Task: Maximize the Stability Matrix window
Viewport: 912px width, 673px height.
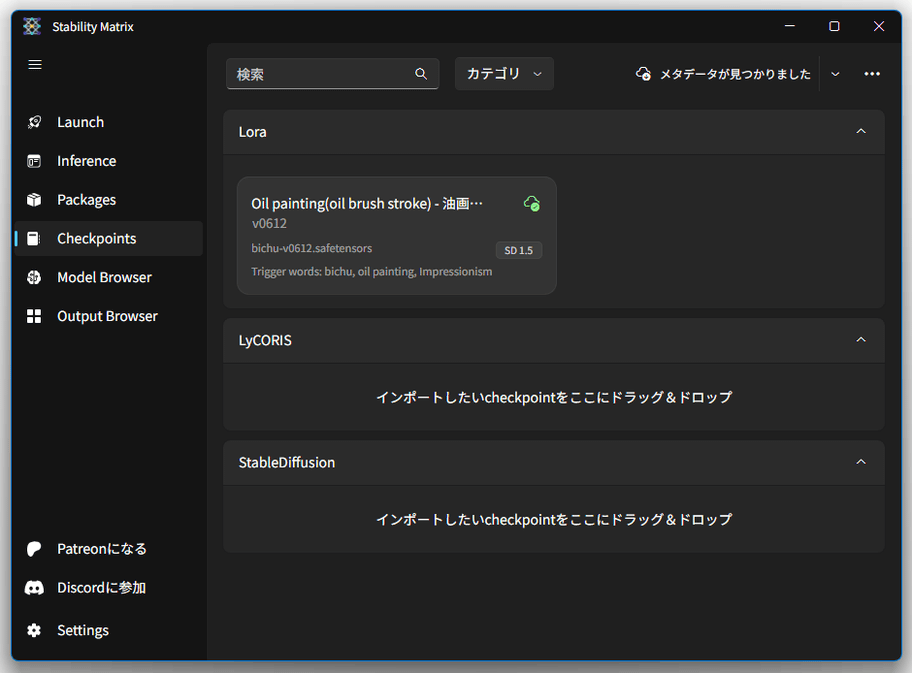Action: pos(835,26)
